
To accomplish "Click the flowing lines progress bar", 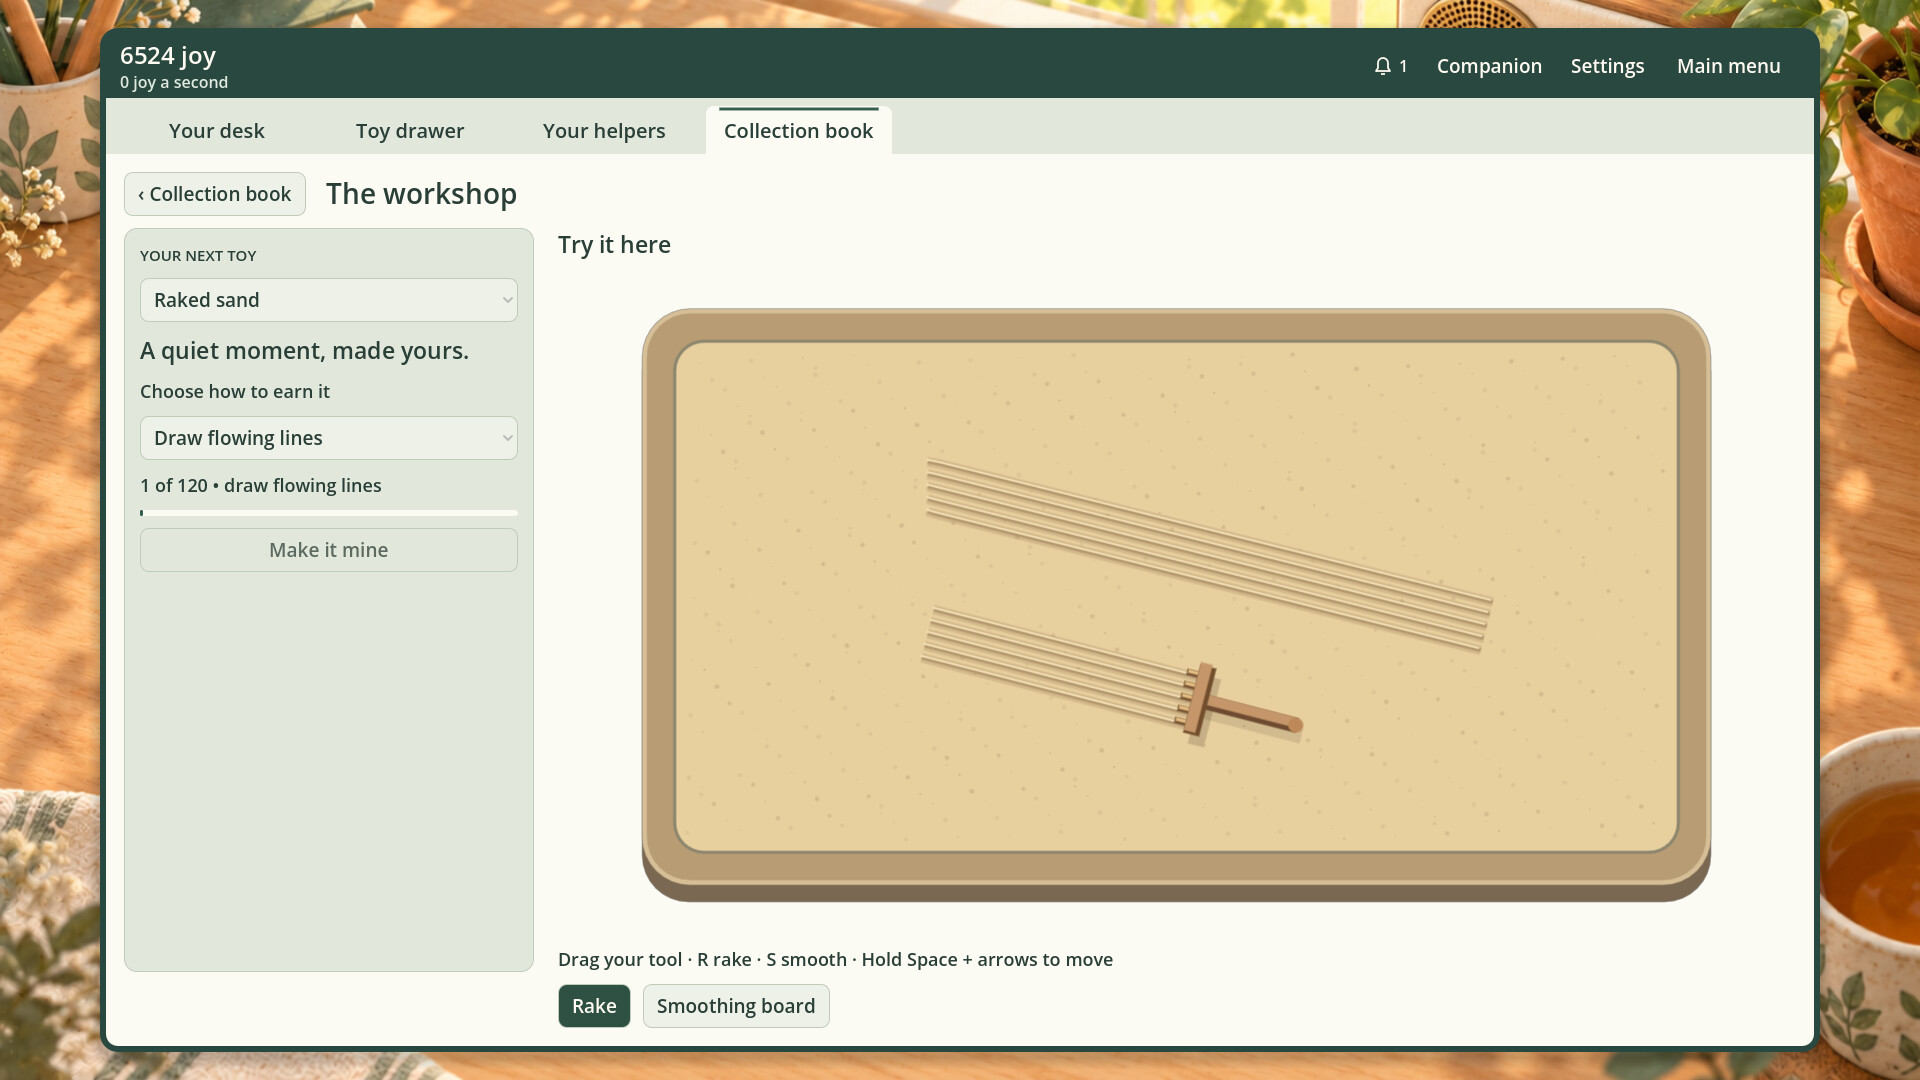I will pos(329,513).
